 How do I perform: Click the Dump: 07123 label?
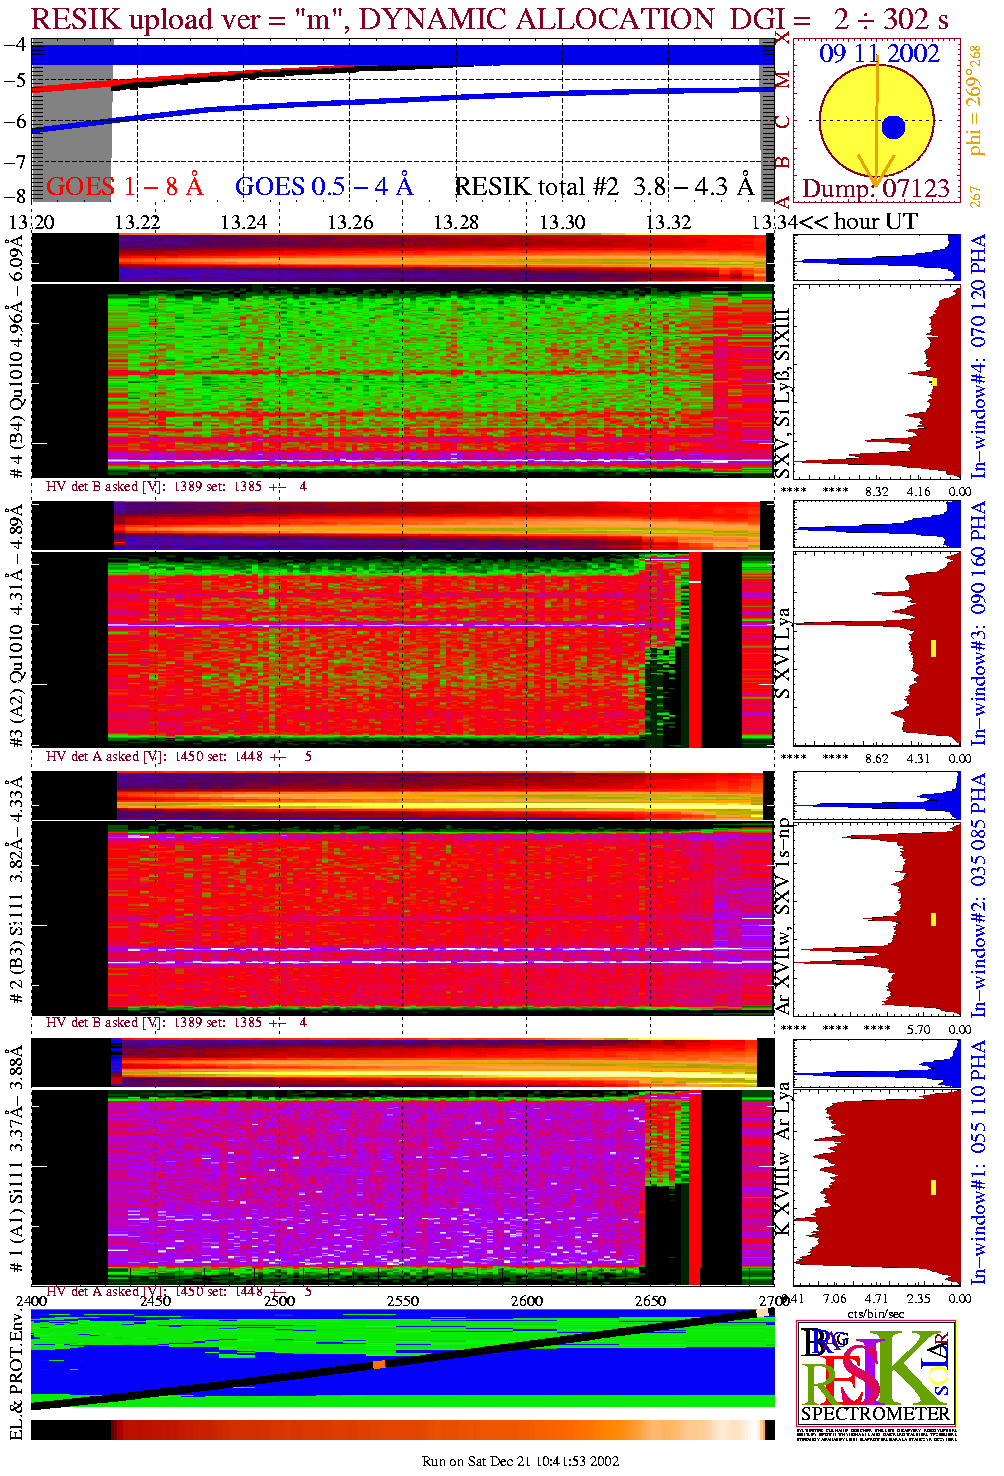(x=875, y=189)
